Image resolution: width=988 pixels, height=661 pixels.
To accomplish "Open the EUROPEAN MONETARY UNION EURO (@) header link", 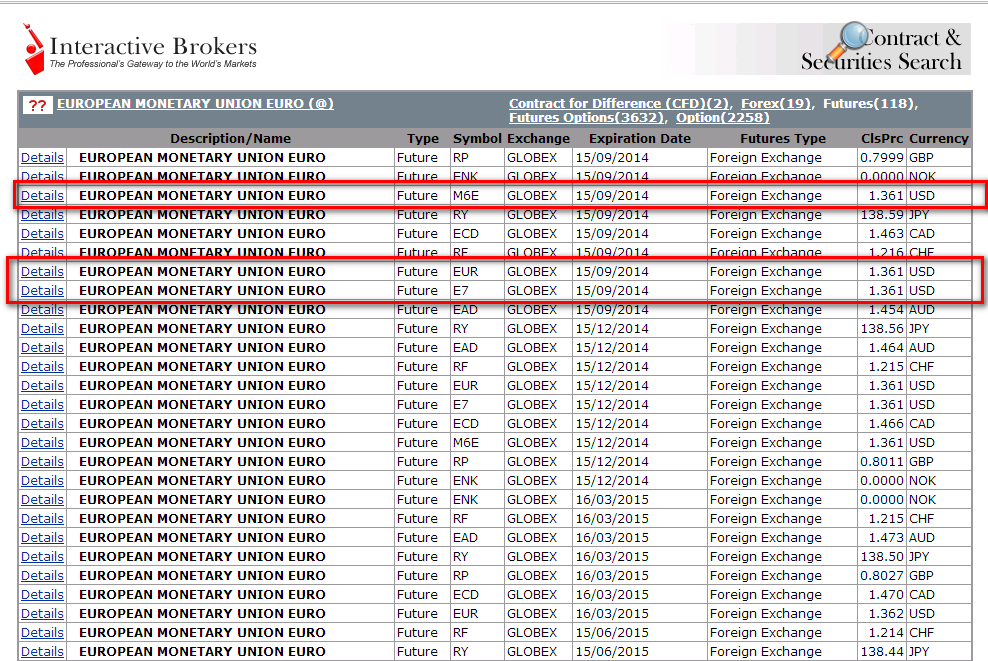I will coord(195,103).
